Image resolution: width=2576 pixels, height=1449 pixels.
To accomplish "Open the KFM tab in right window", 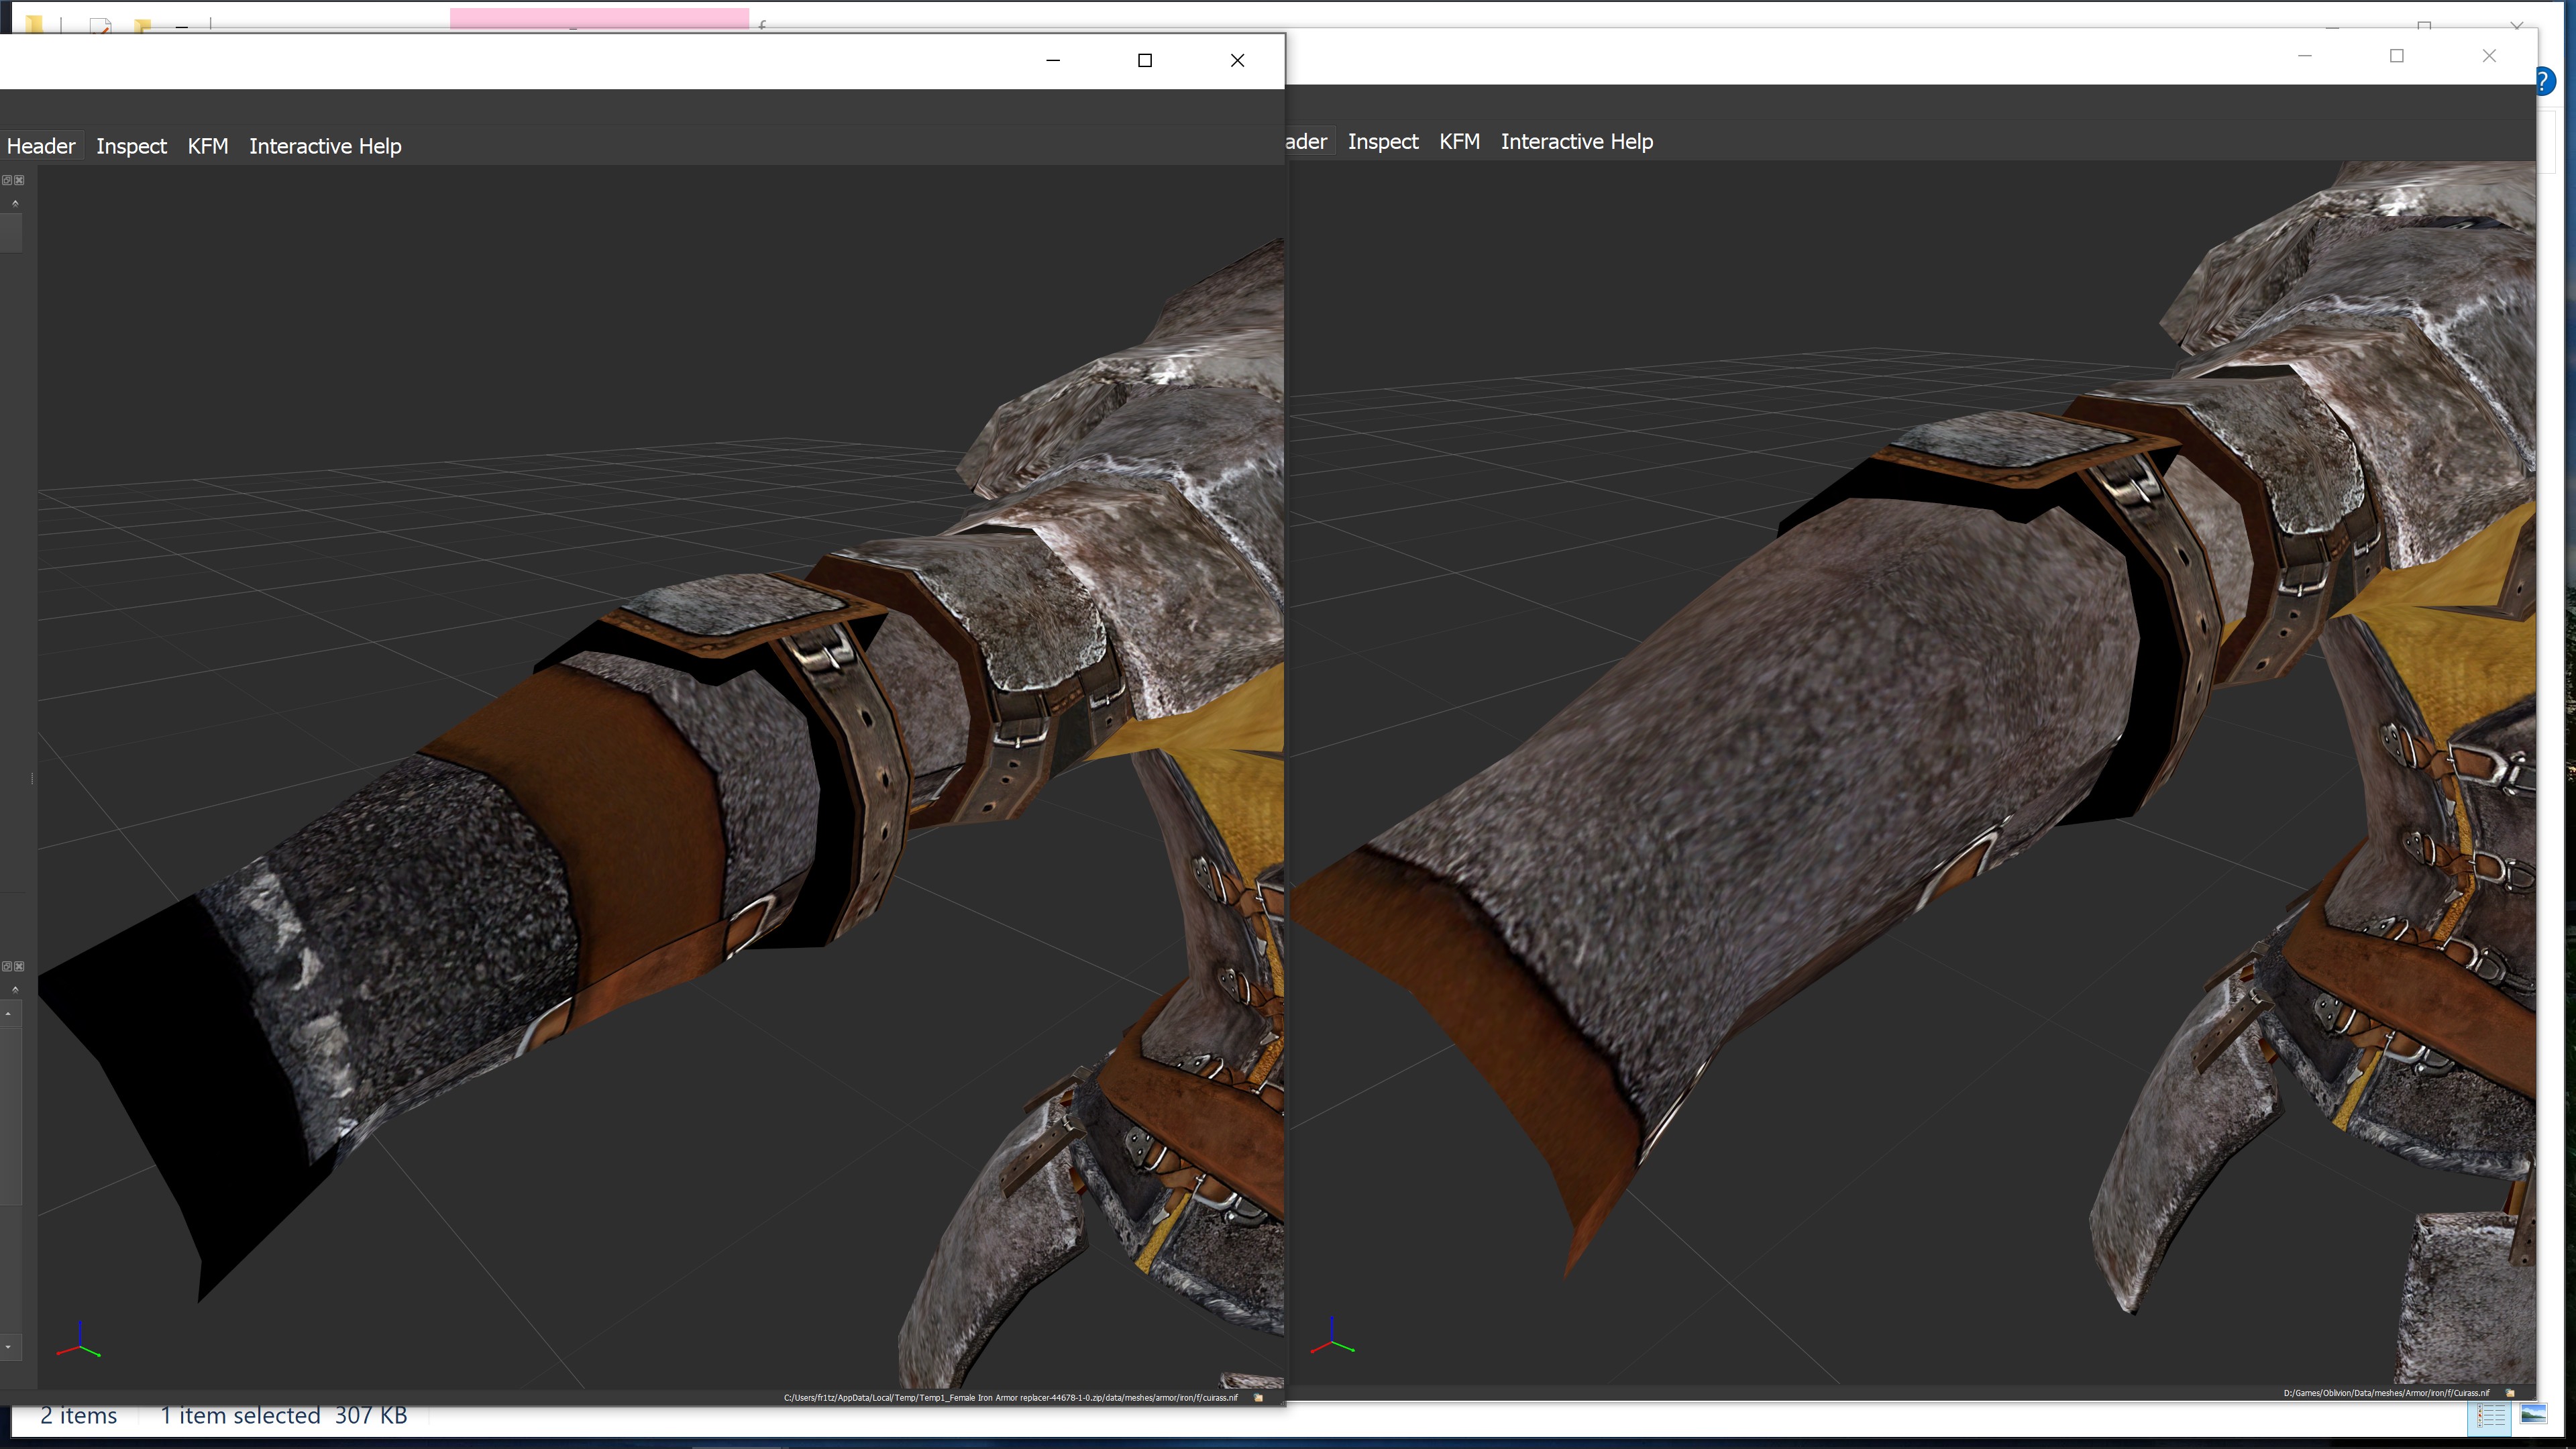I will [x=1459, y=142].
